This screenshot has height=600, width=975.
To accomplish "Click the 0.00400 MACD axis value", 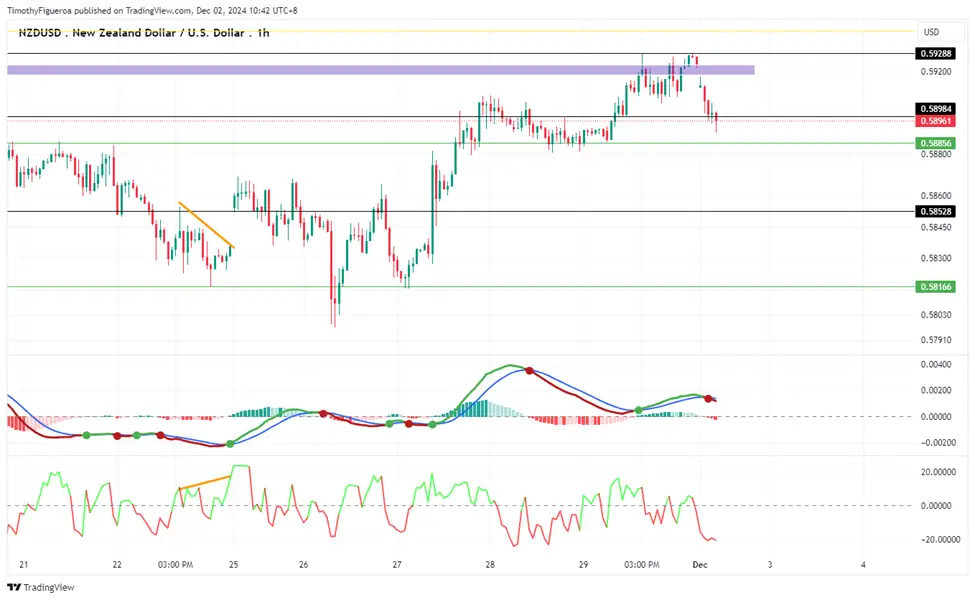I will (x=936, y=364).
